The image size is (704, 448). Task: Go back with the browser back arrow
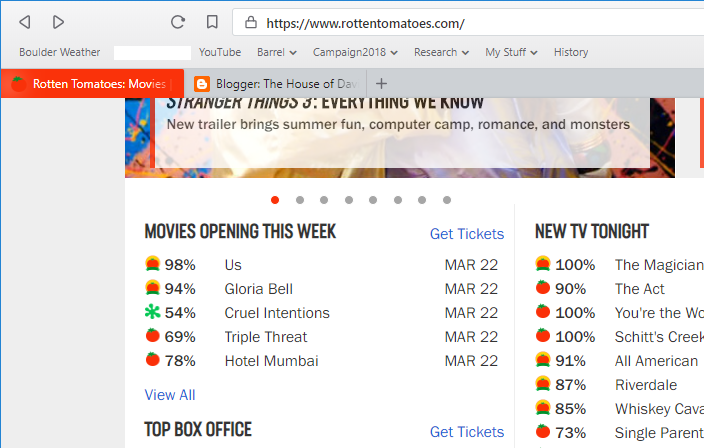click(25, 22)
